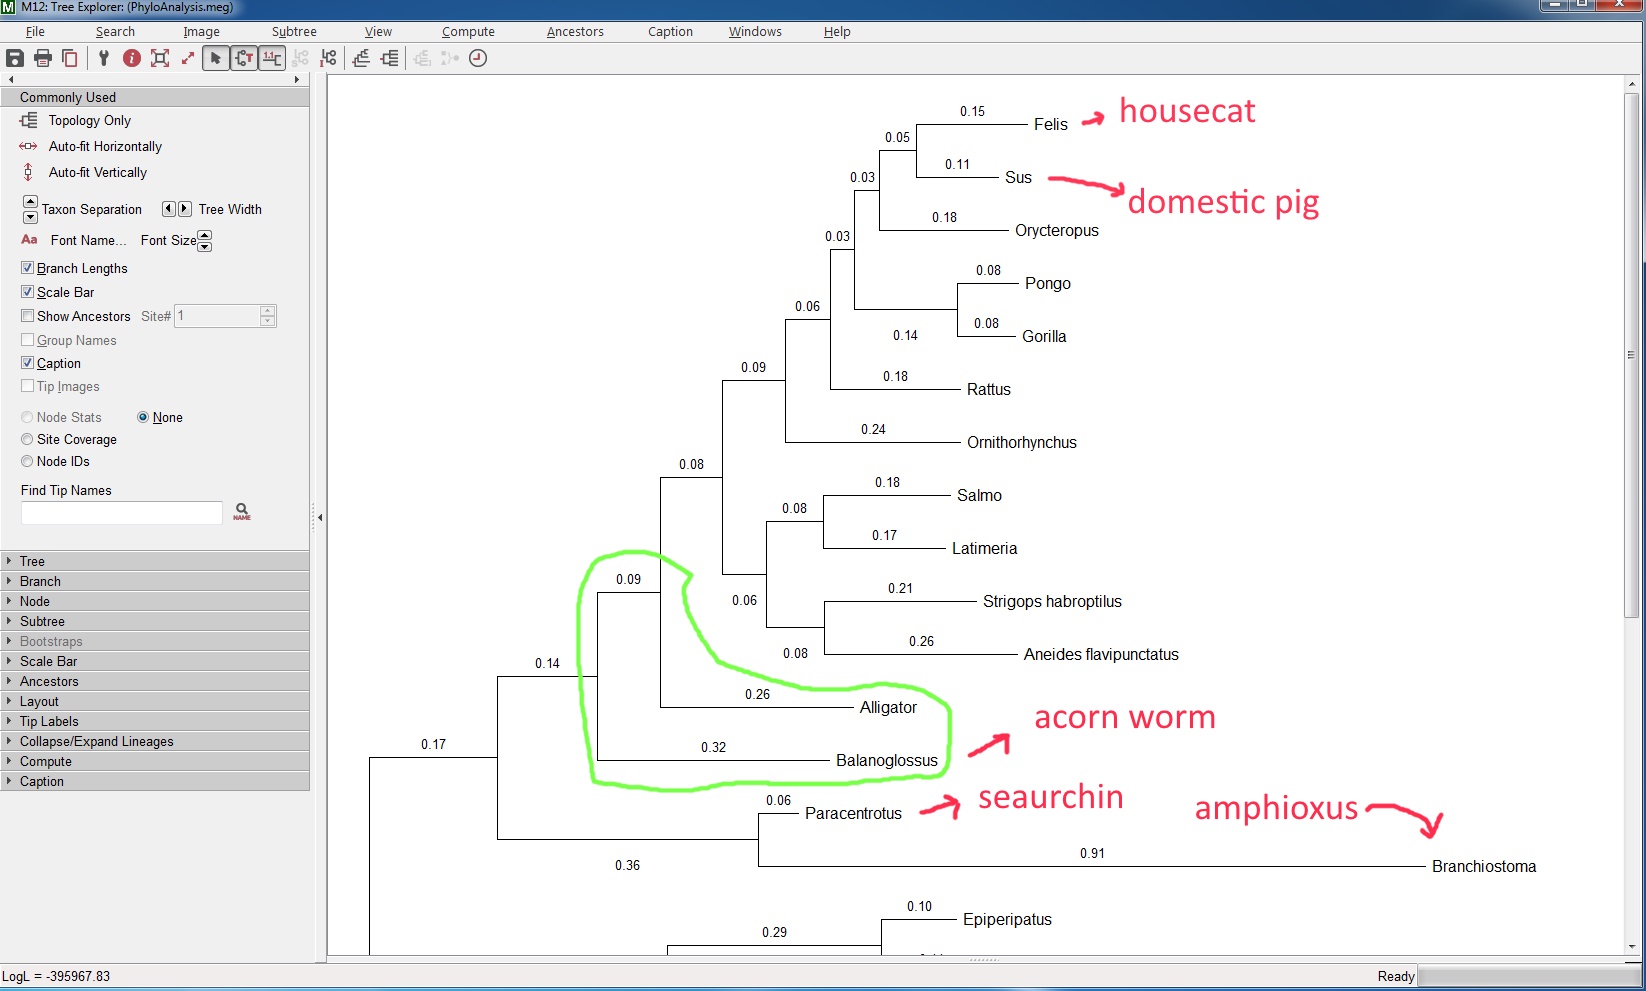Click the rectangular tree style icon
The width and height of the screenshot is (1646, 991).
390,58
